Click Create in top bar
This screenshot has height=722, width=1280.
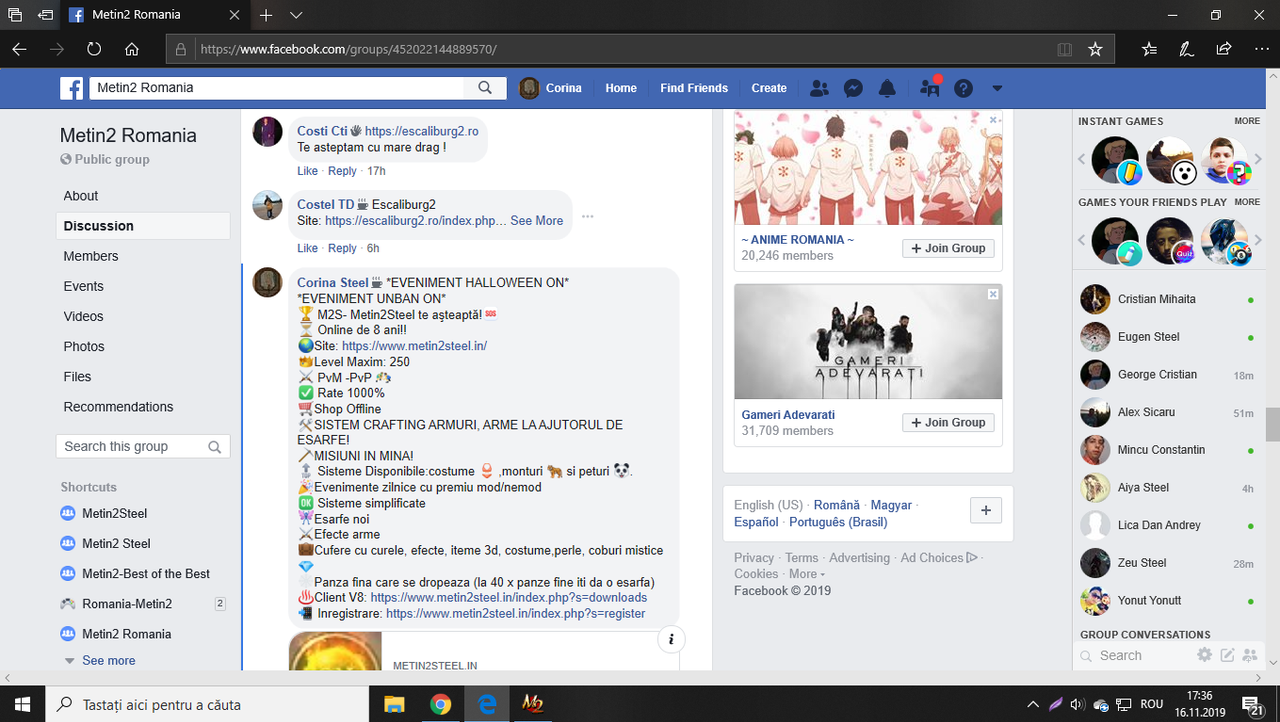click(x=769, y=88)
